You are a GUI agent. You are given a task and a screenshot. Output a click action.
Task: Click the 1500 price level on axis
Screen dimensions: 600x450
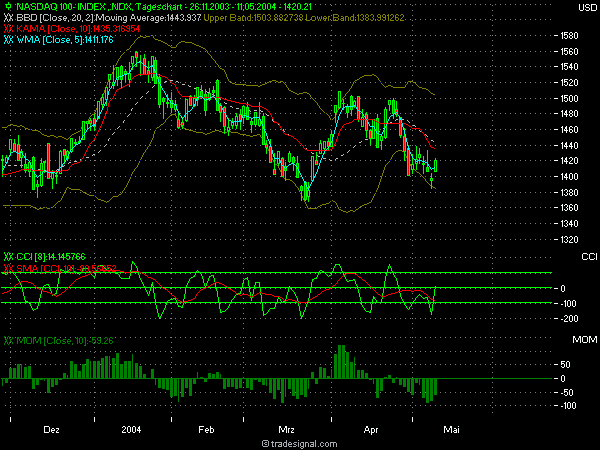569,98
